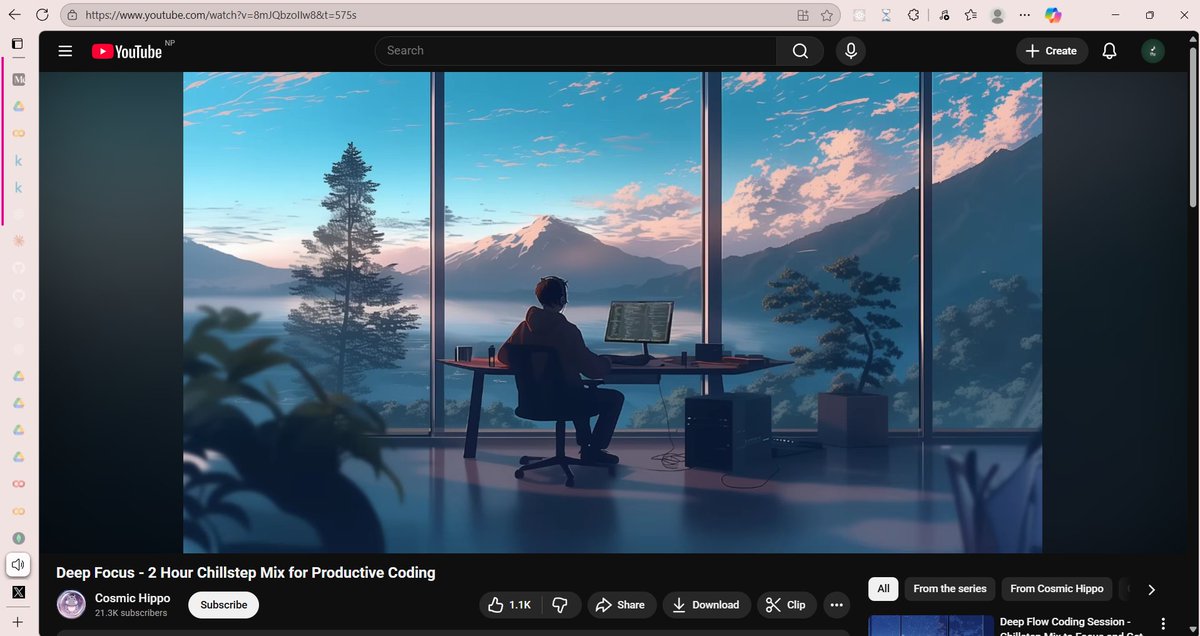Open YouTube notifications bell
The width and height of the screenshot is (1200, 636).
(1109, 50)
